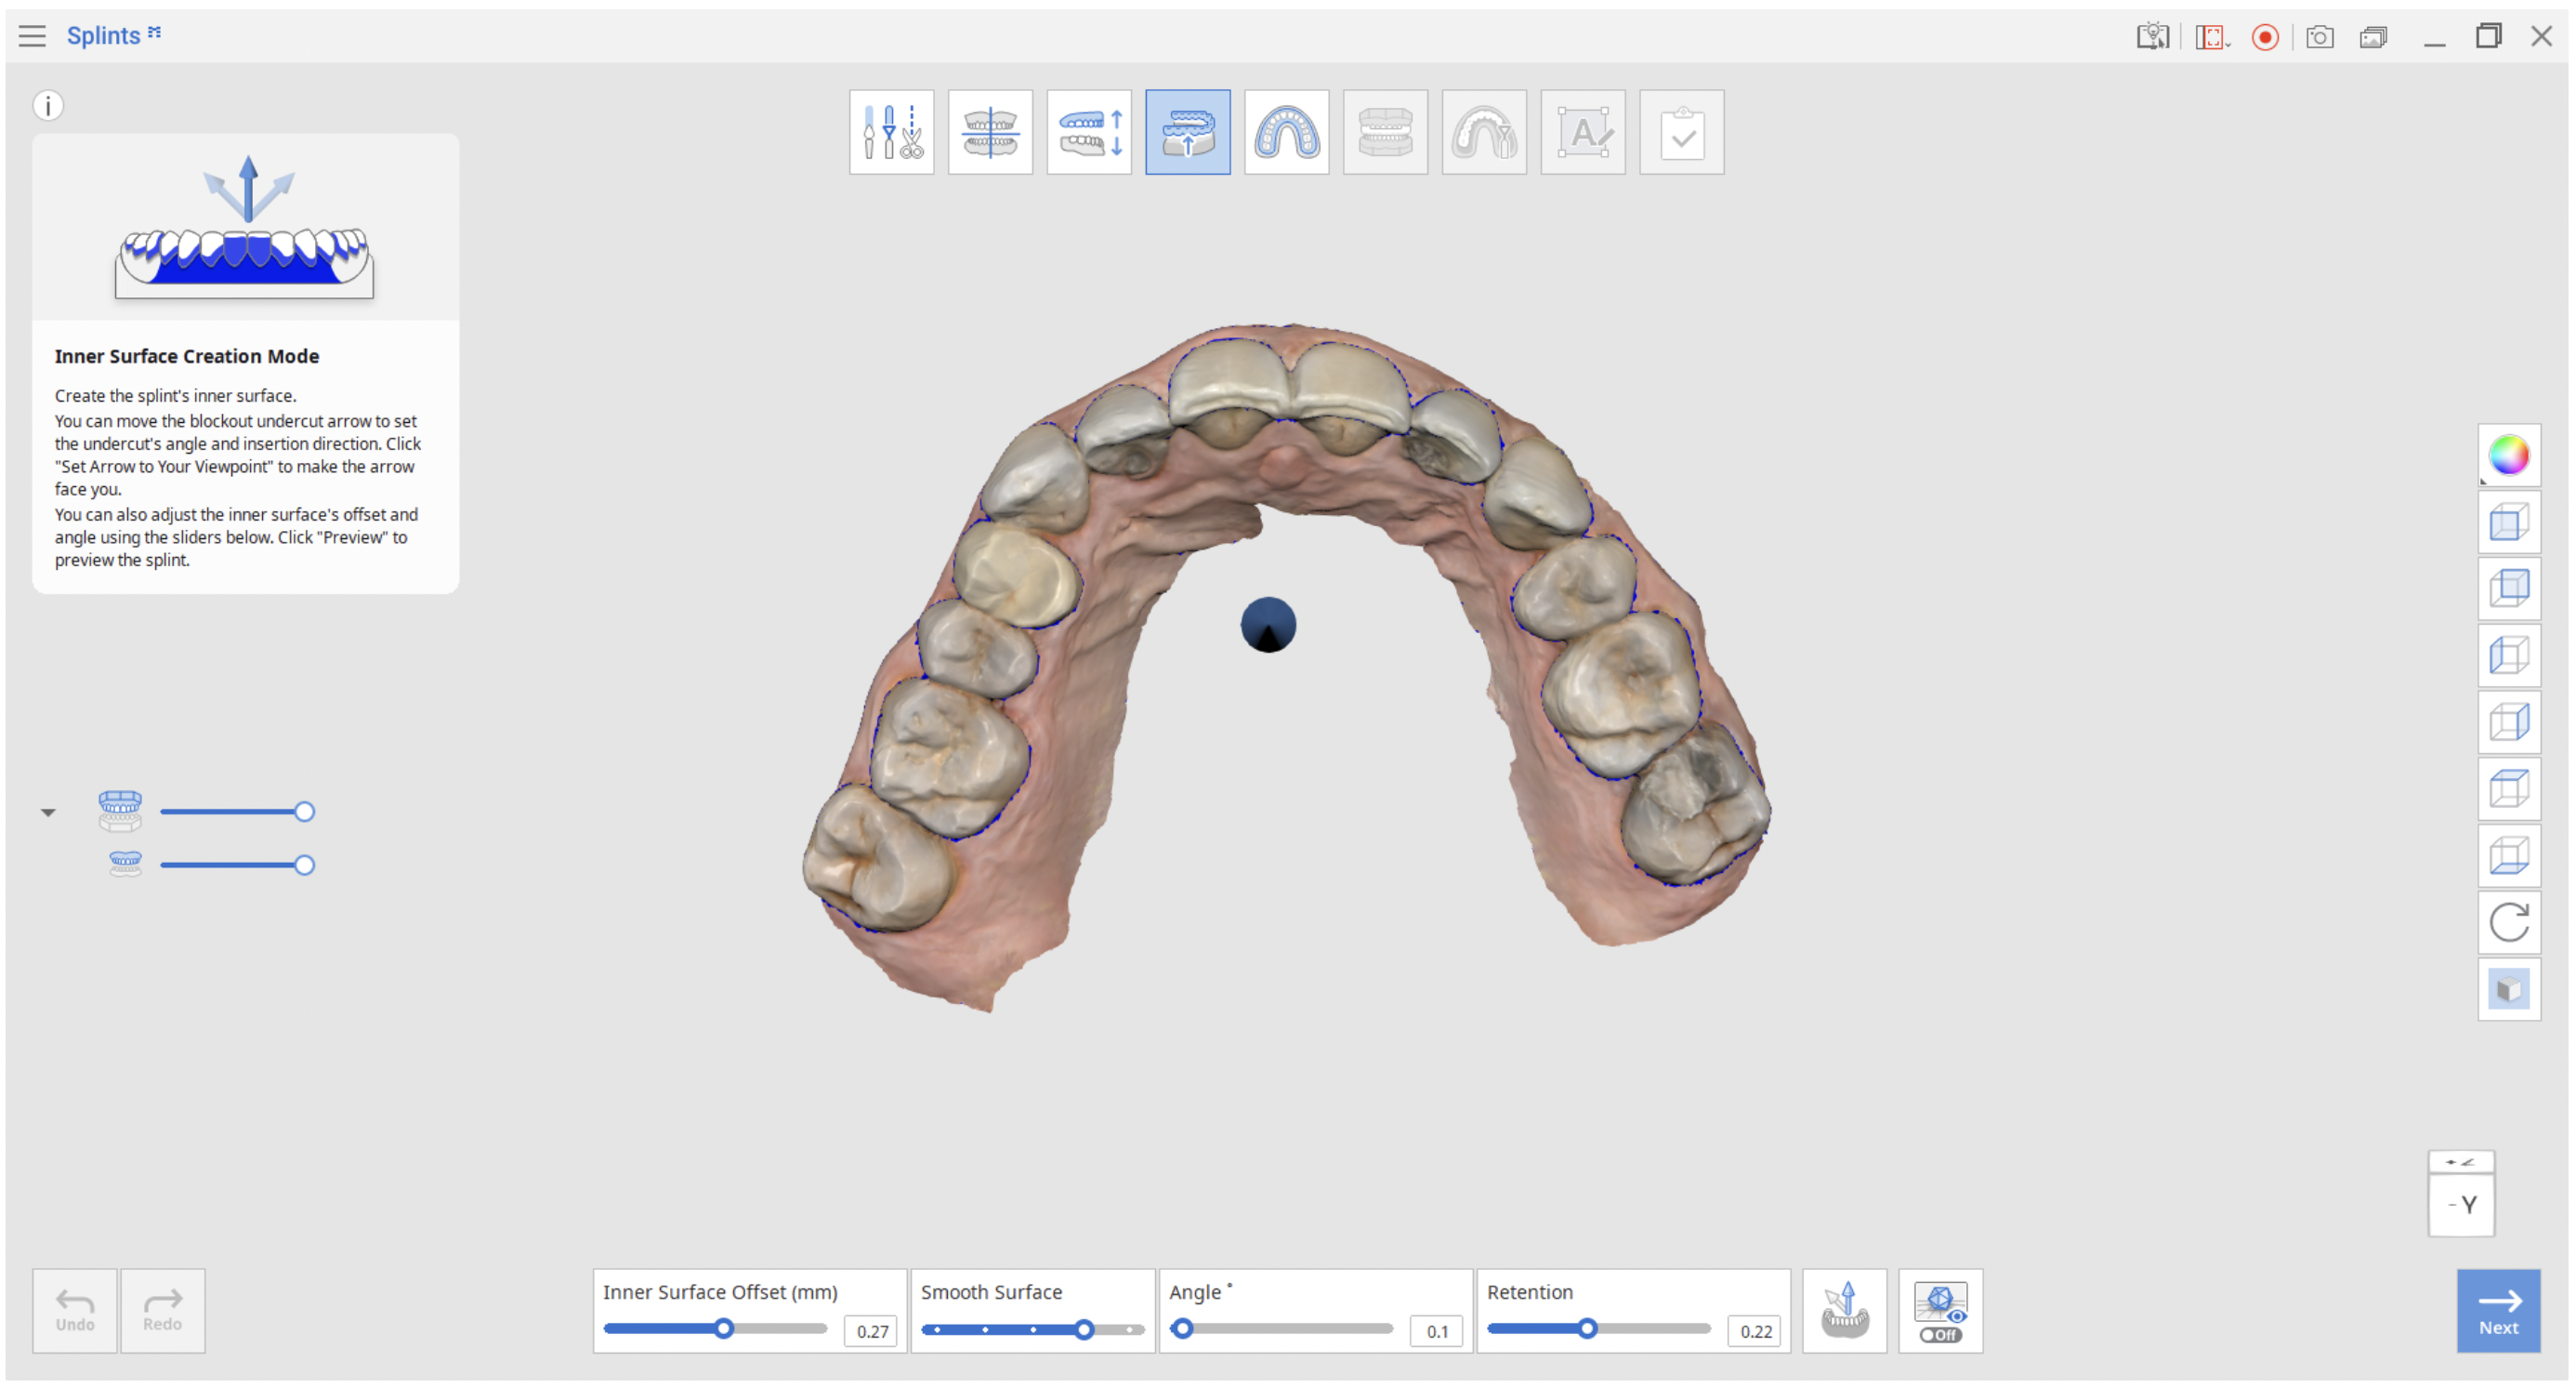Screen dimensions: 2576x1387
Task: Switch to back cube view
Action: point(2509,589)
